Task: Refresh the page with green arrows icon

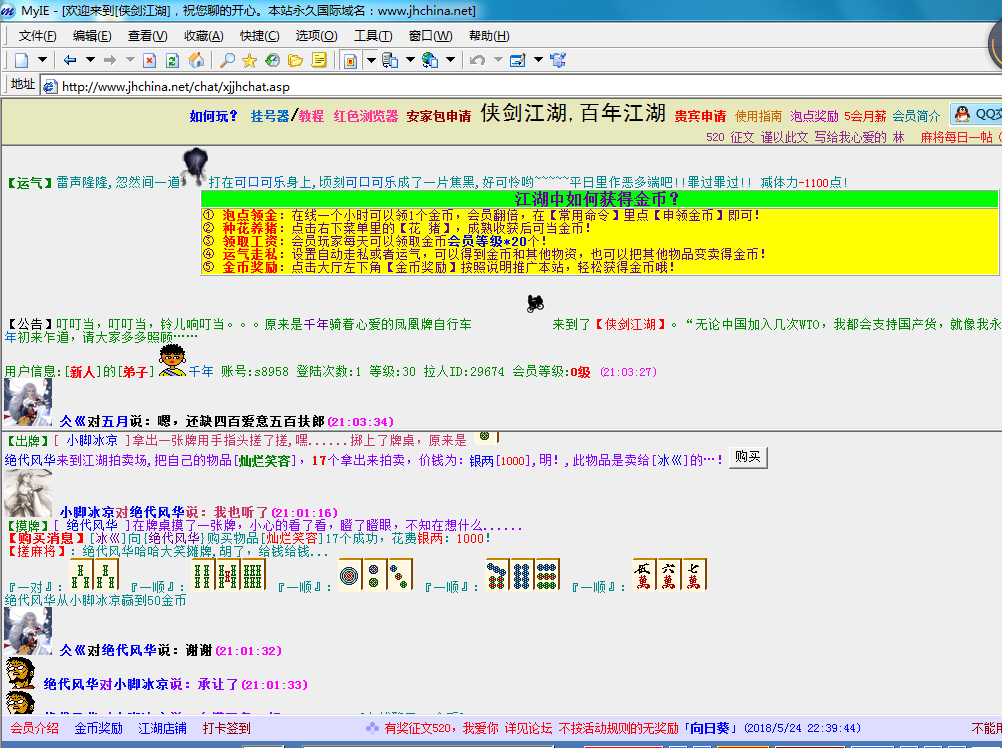Action: click(x=173, y=60)
